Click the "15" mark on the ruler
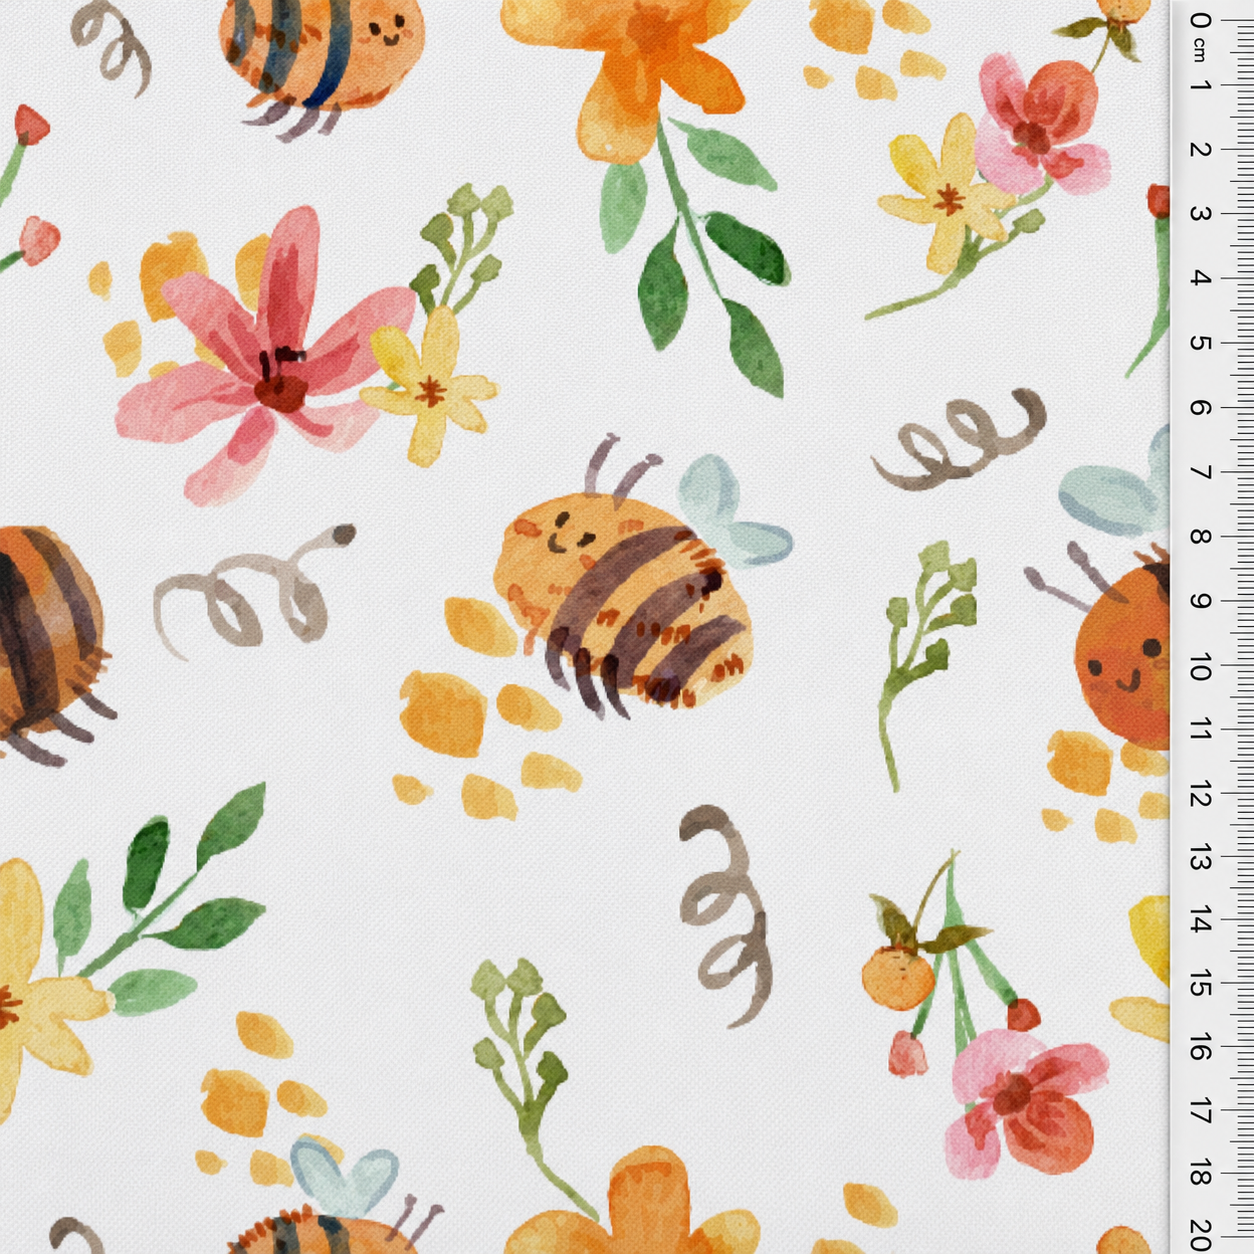Image resolution: width=1254 pixels, height=1254 pixels. [1200, 985]
